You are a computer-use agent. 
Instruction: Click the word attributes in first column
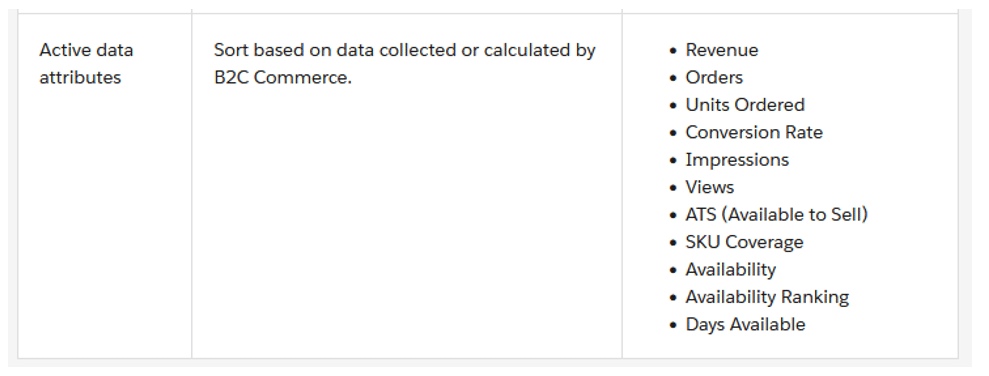click(80, 78)
